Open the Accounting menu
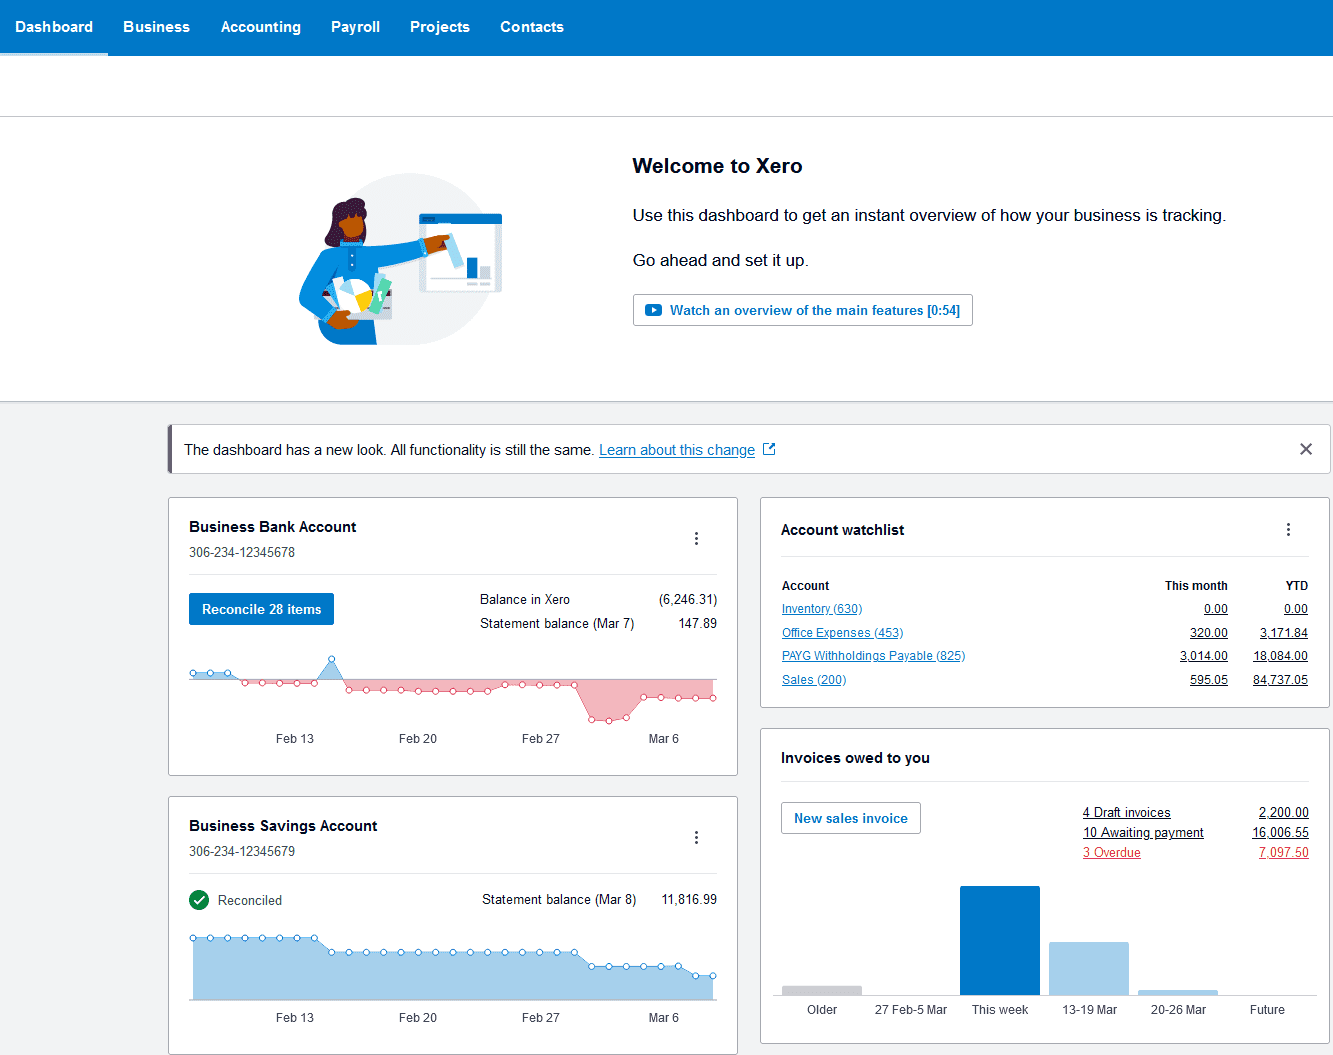The image size is (1333, 1055). [261, 27]
